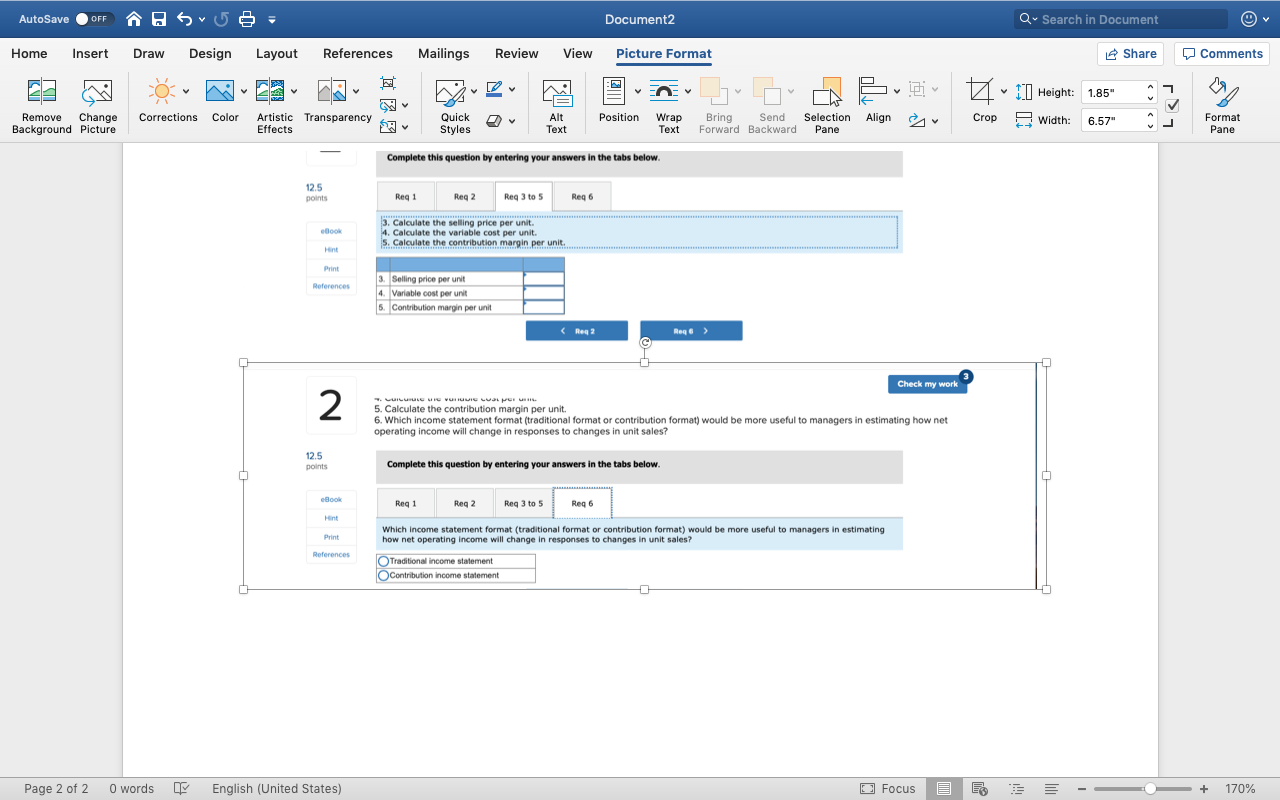Open Artistic Effects gallery
This screenshot has width=1280, height=800.
coord(270,92)
